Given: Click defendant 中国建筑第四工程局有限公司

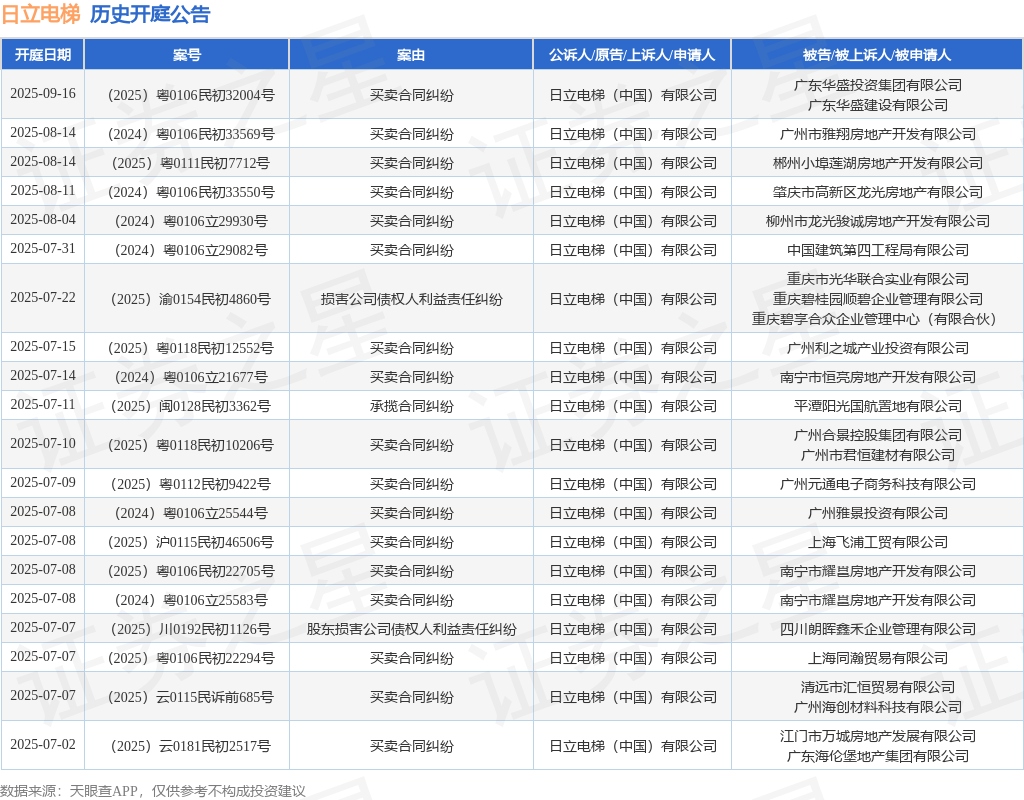Looking at the screenshot, I should pos(878,250).
